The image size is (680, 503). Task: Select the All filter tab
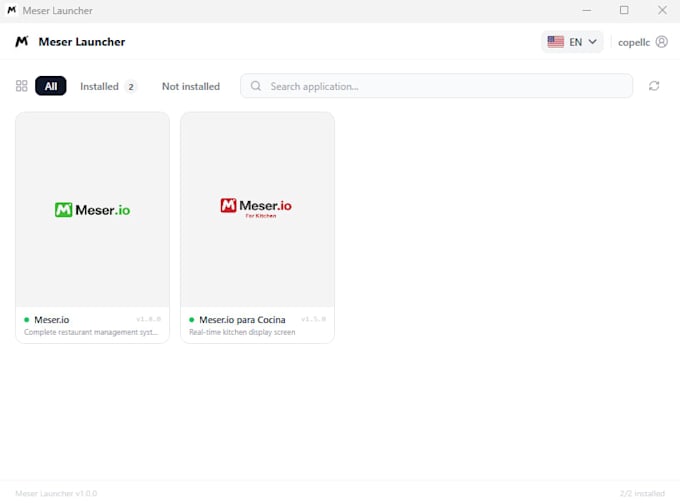[x=51, y=86]
